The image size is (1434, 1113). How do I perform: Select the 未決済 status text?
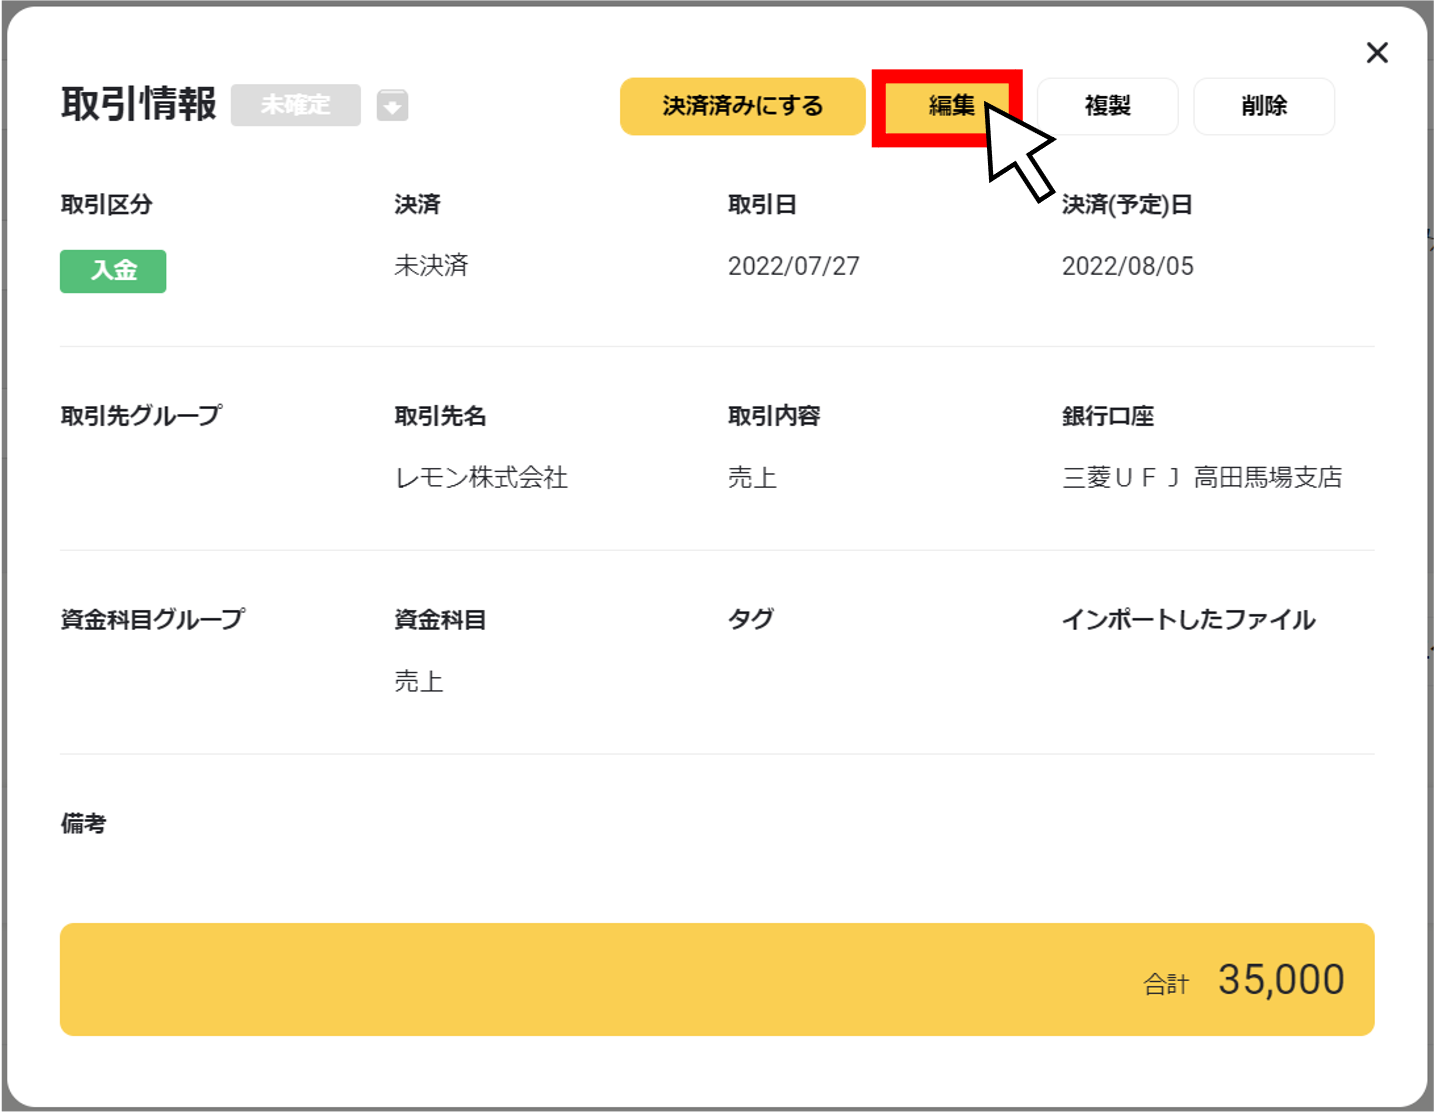(431, 266)
